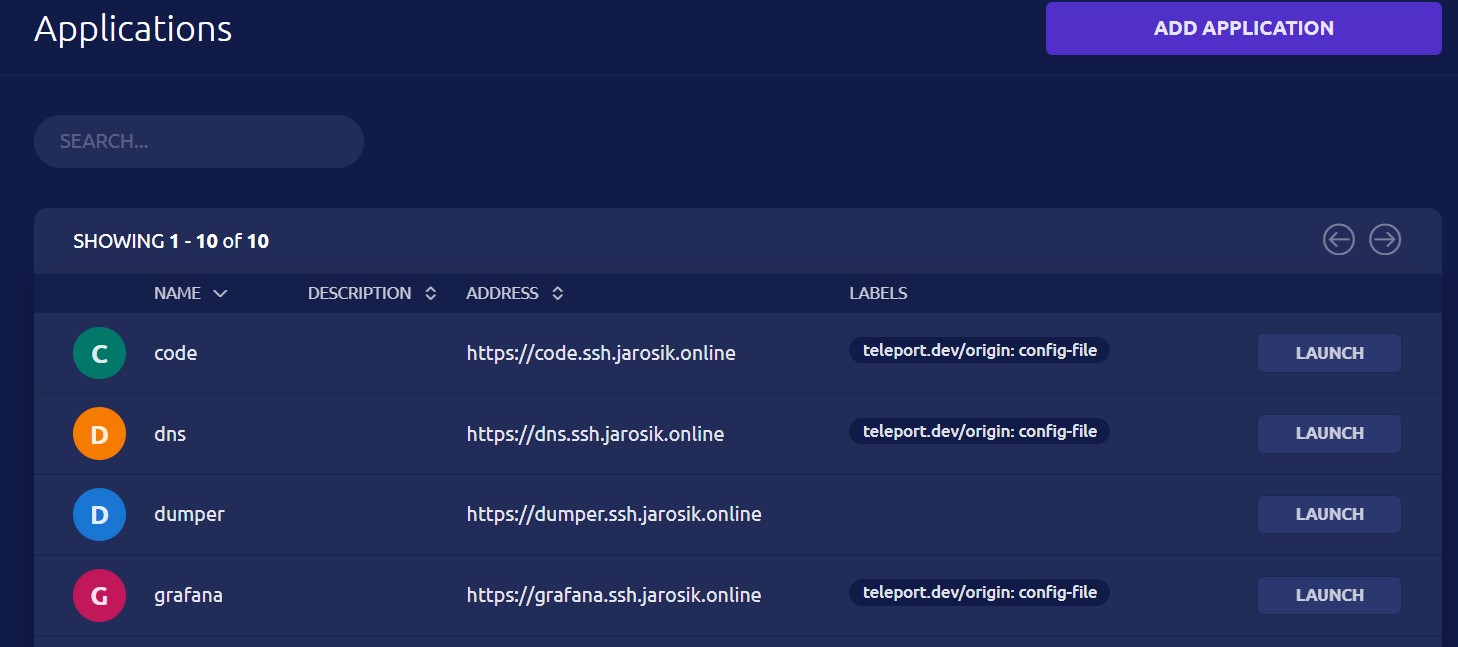Viewport: 1458px width, 647px height.
Task: Click the red grafana application icon
Action: pos(99,594)
